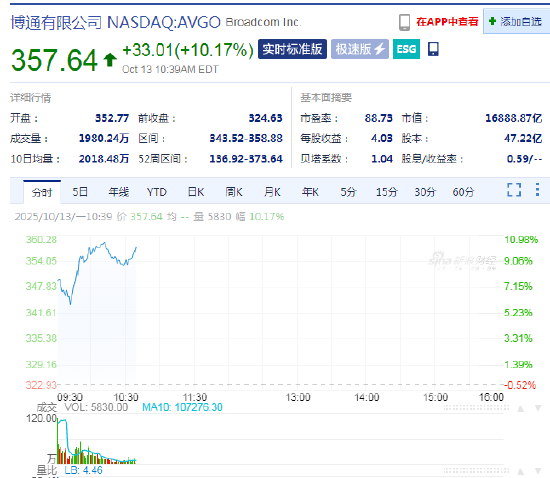
Task: Click the 成交量 value 1980.24万
Action: click(104, 139)
